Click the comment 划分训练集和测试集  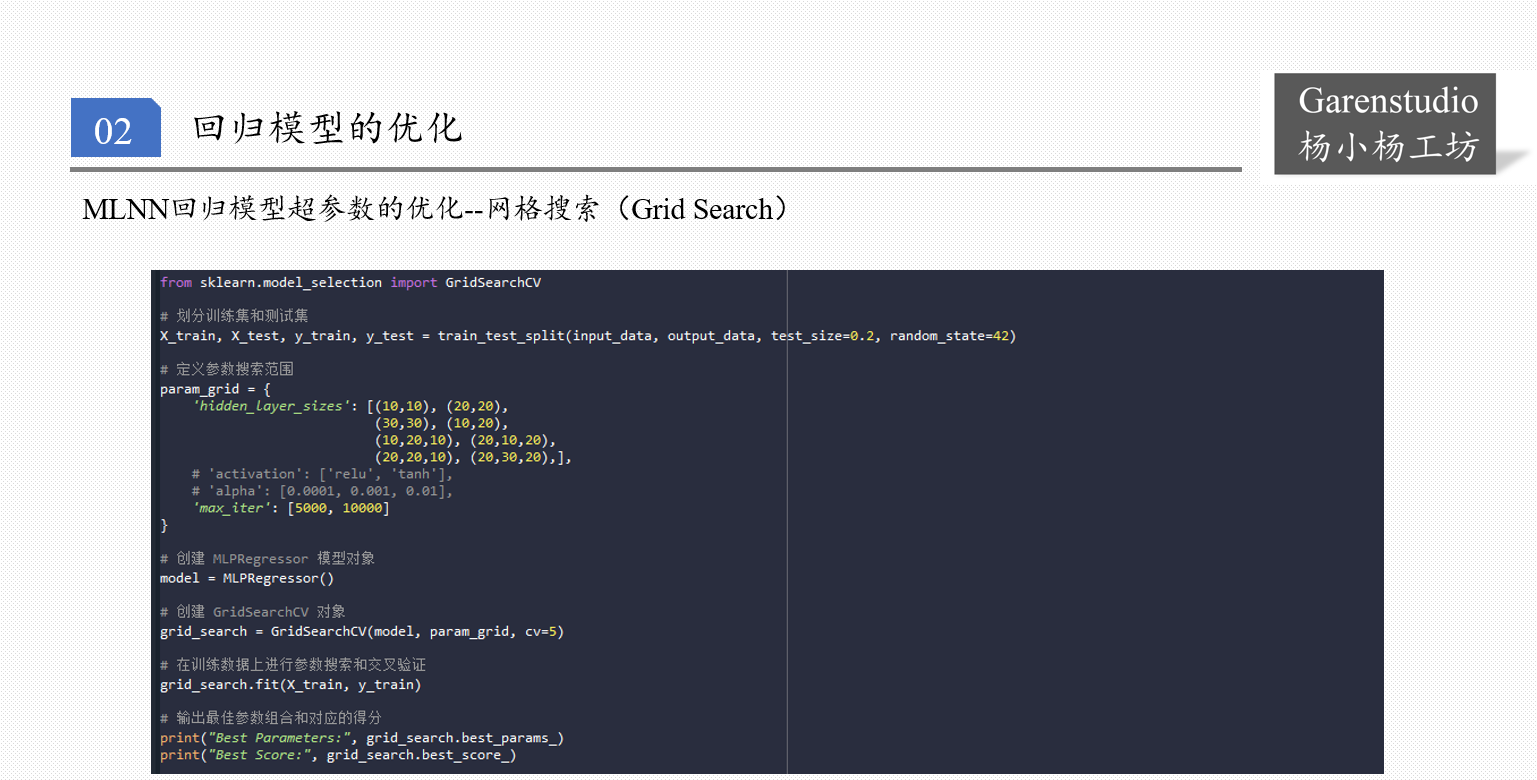coord(235,316)
